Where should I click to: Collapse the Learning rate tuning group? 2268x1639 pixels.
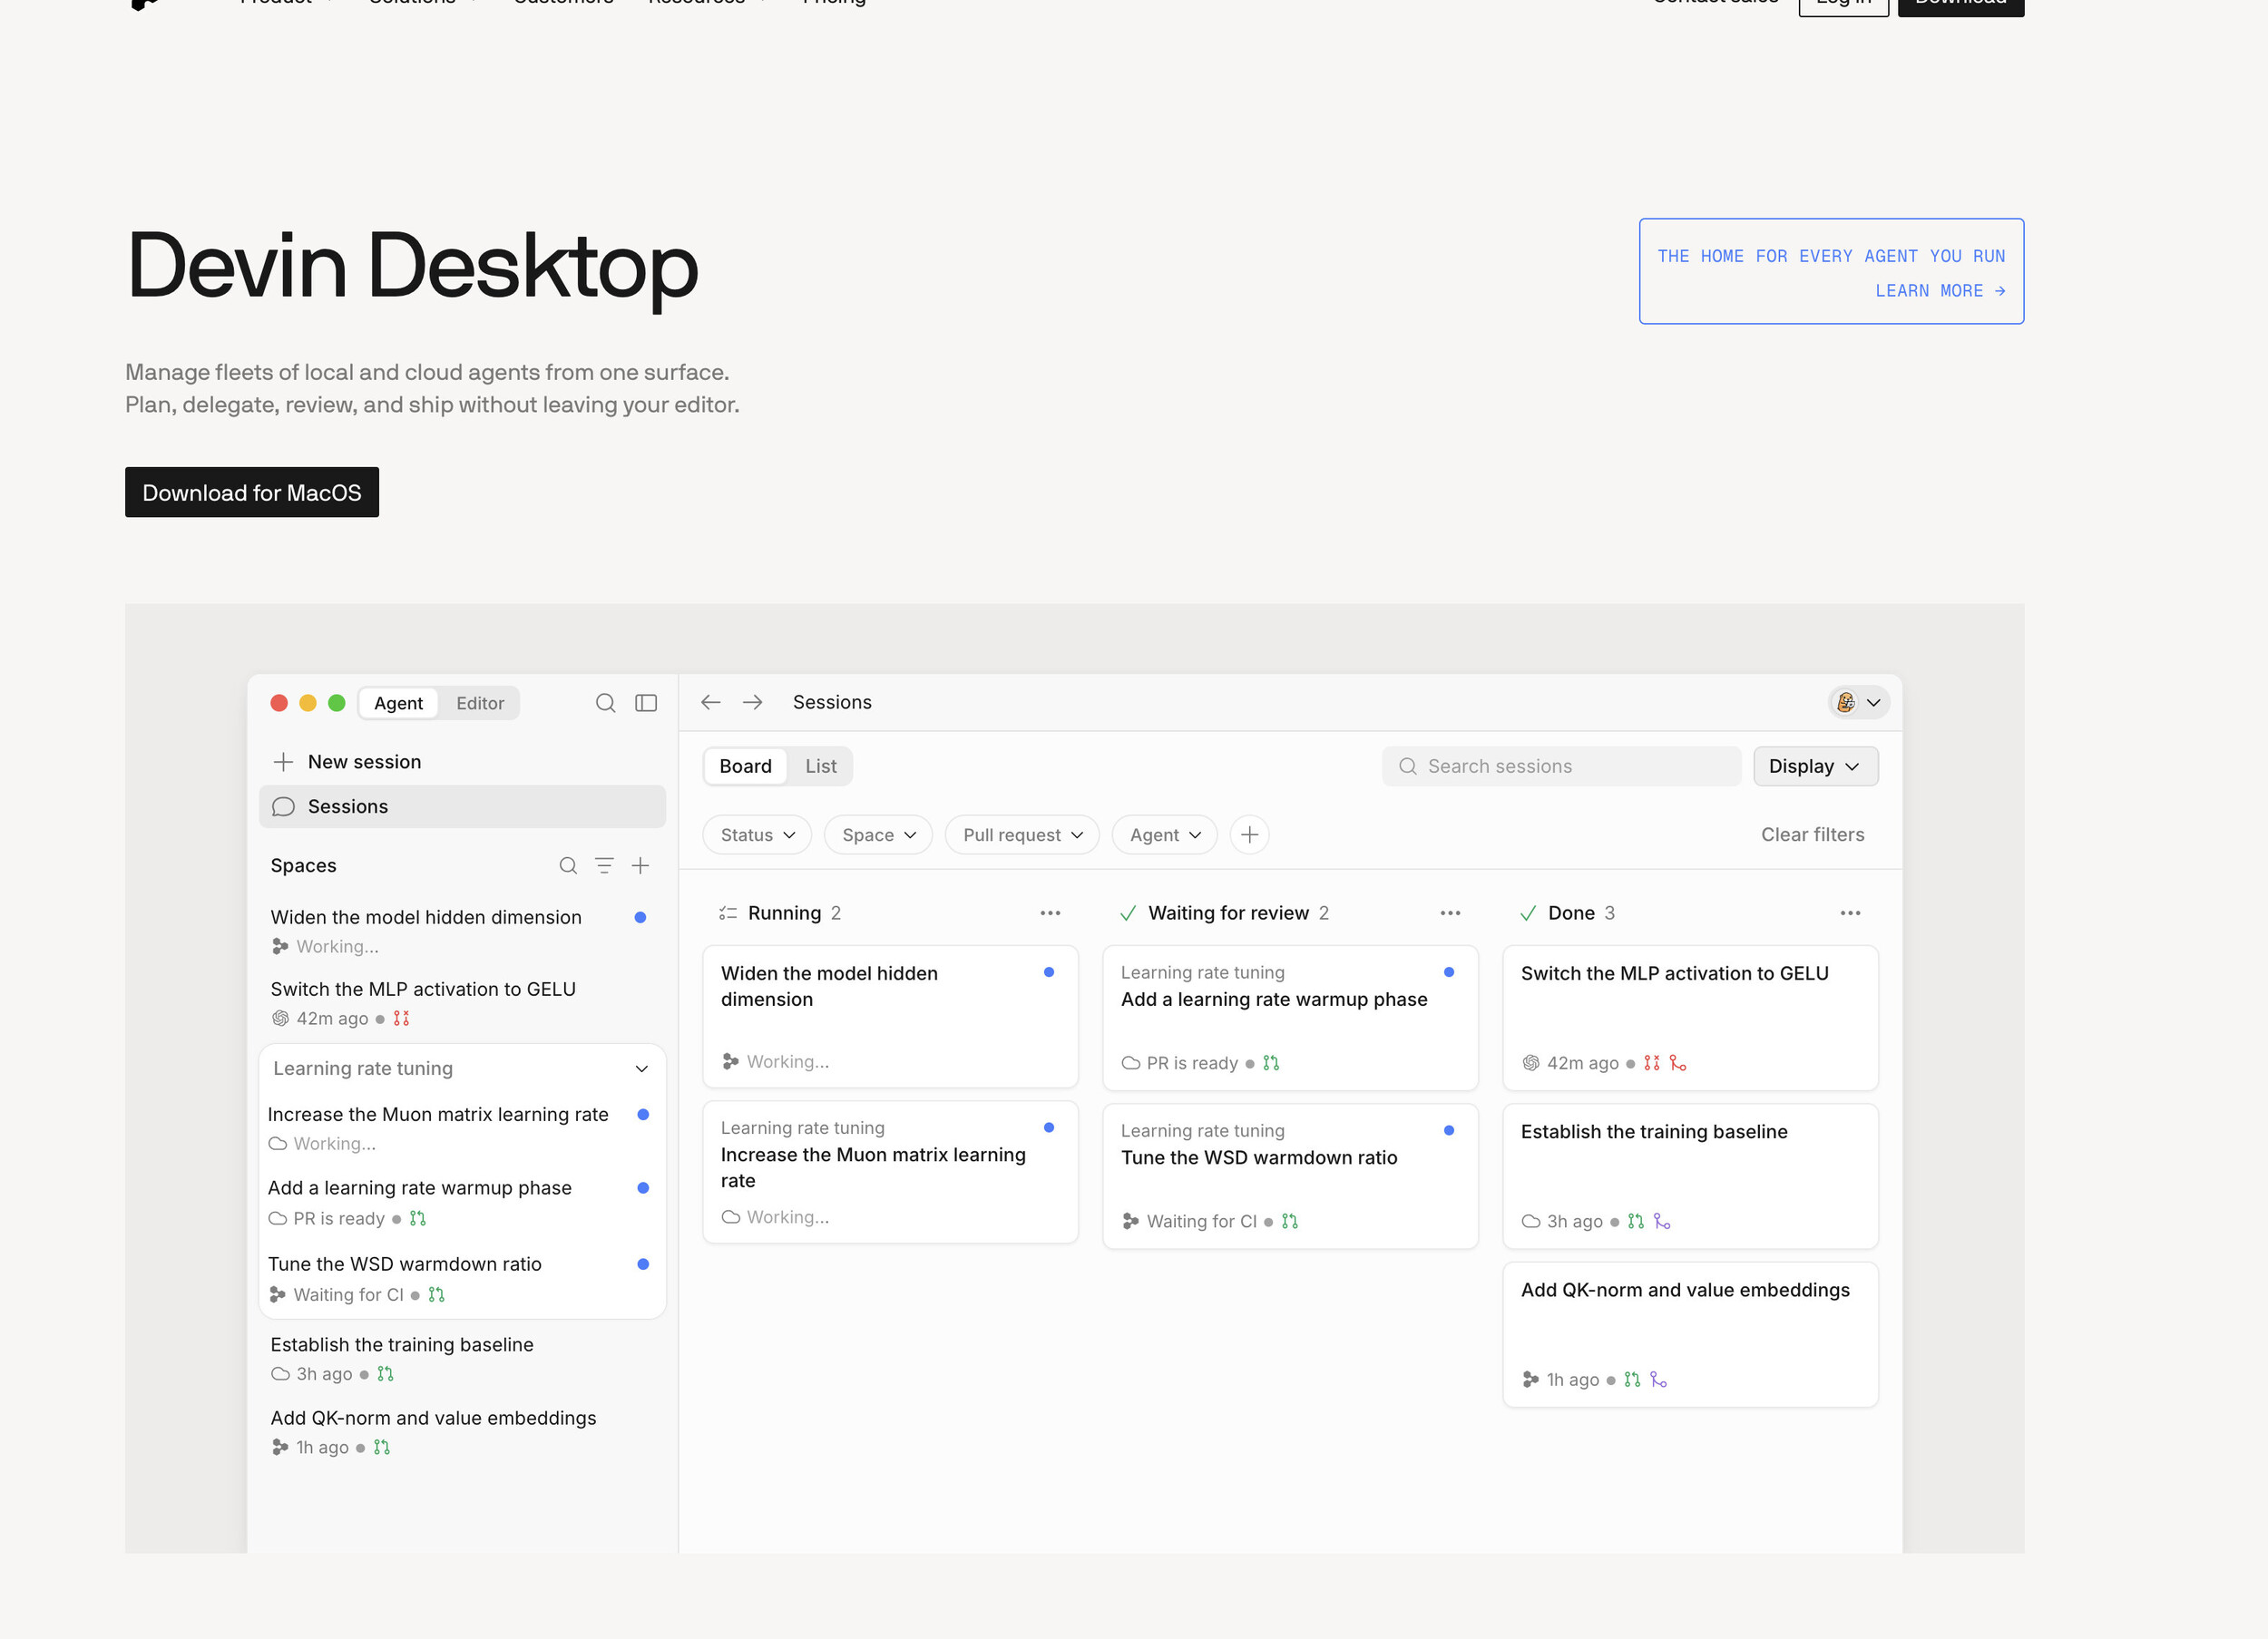(x=641, y=1069)
